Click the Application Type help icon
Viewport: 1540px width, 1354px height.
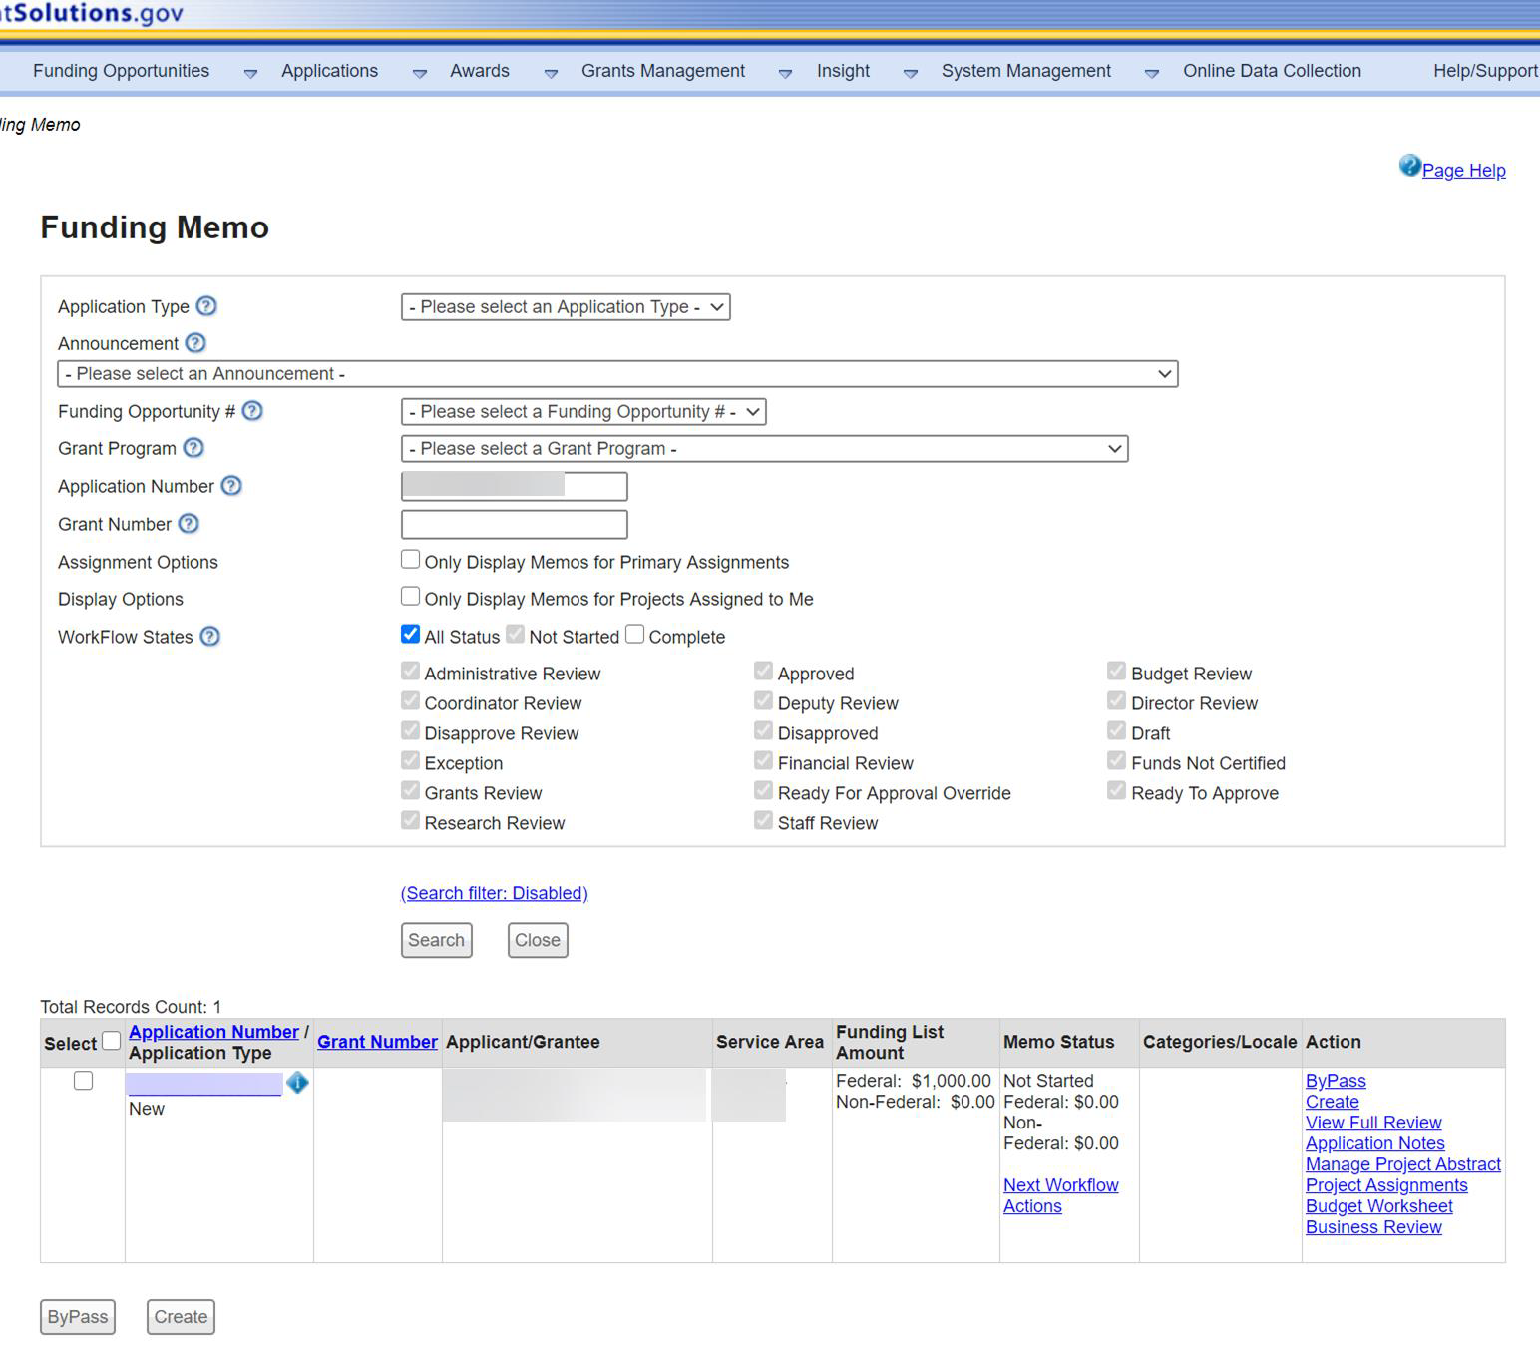[x=206, y=306]
